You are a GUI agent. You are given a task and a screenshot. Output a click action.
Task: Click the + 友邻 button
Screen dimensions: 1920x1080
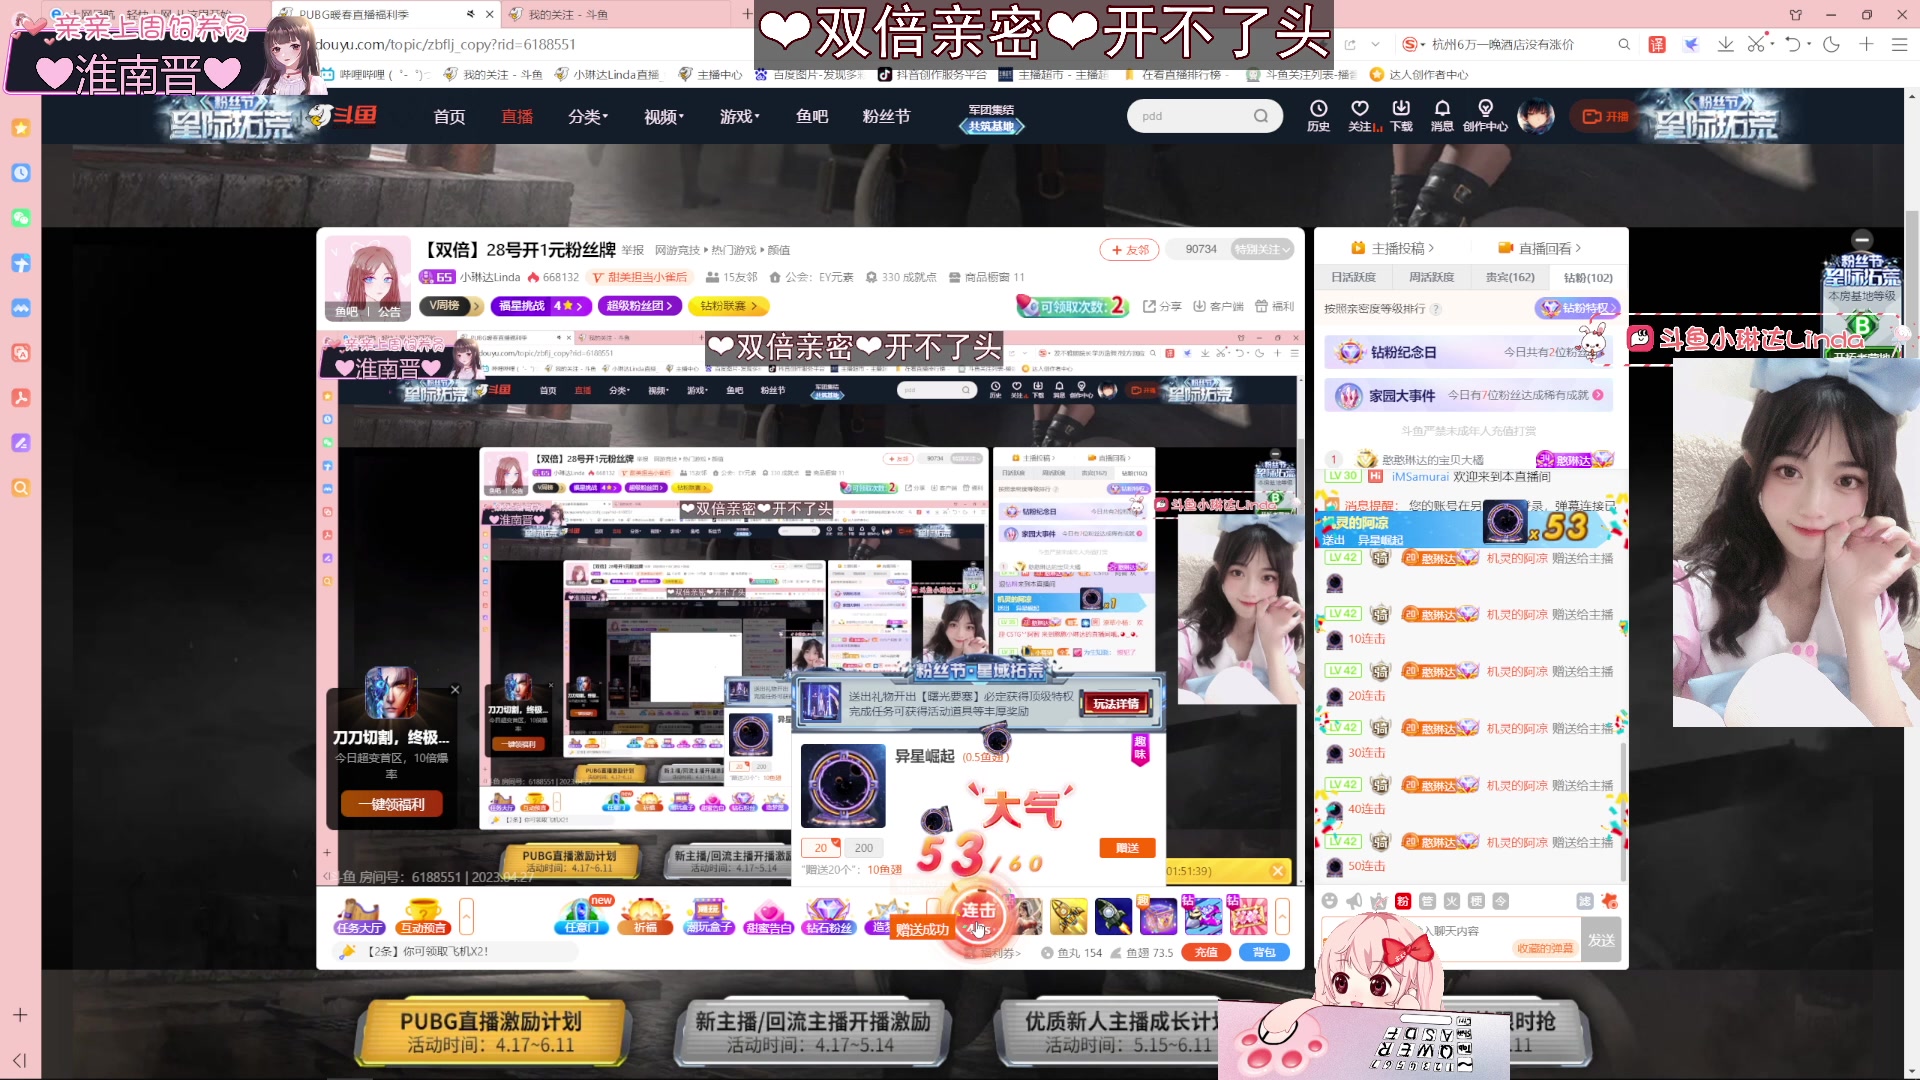pyautogui.click(x=1129, y=249)
